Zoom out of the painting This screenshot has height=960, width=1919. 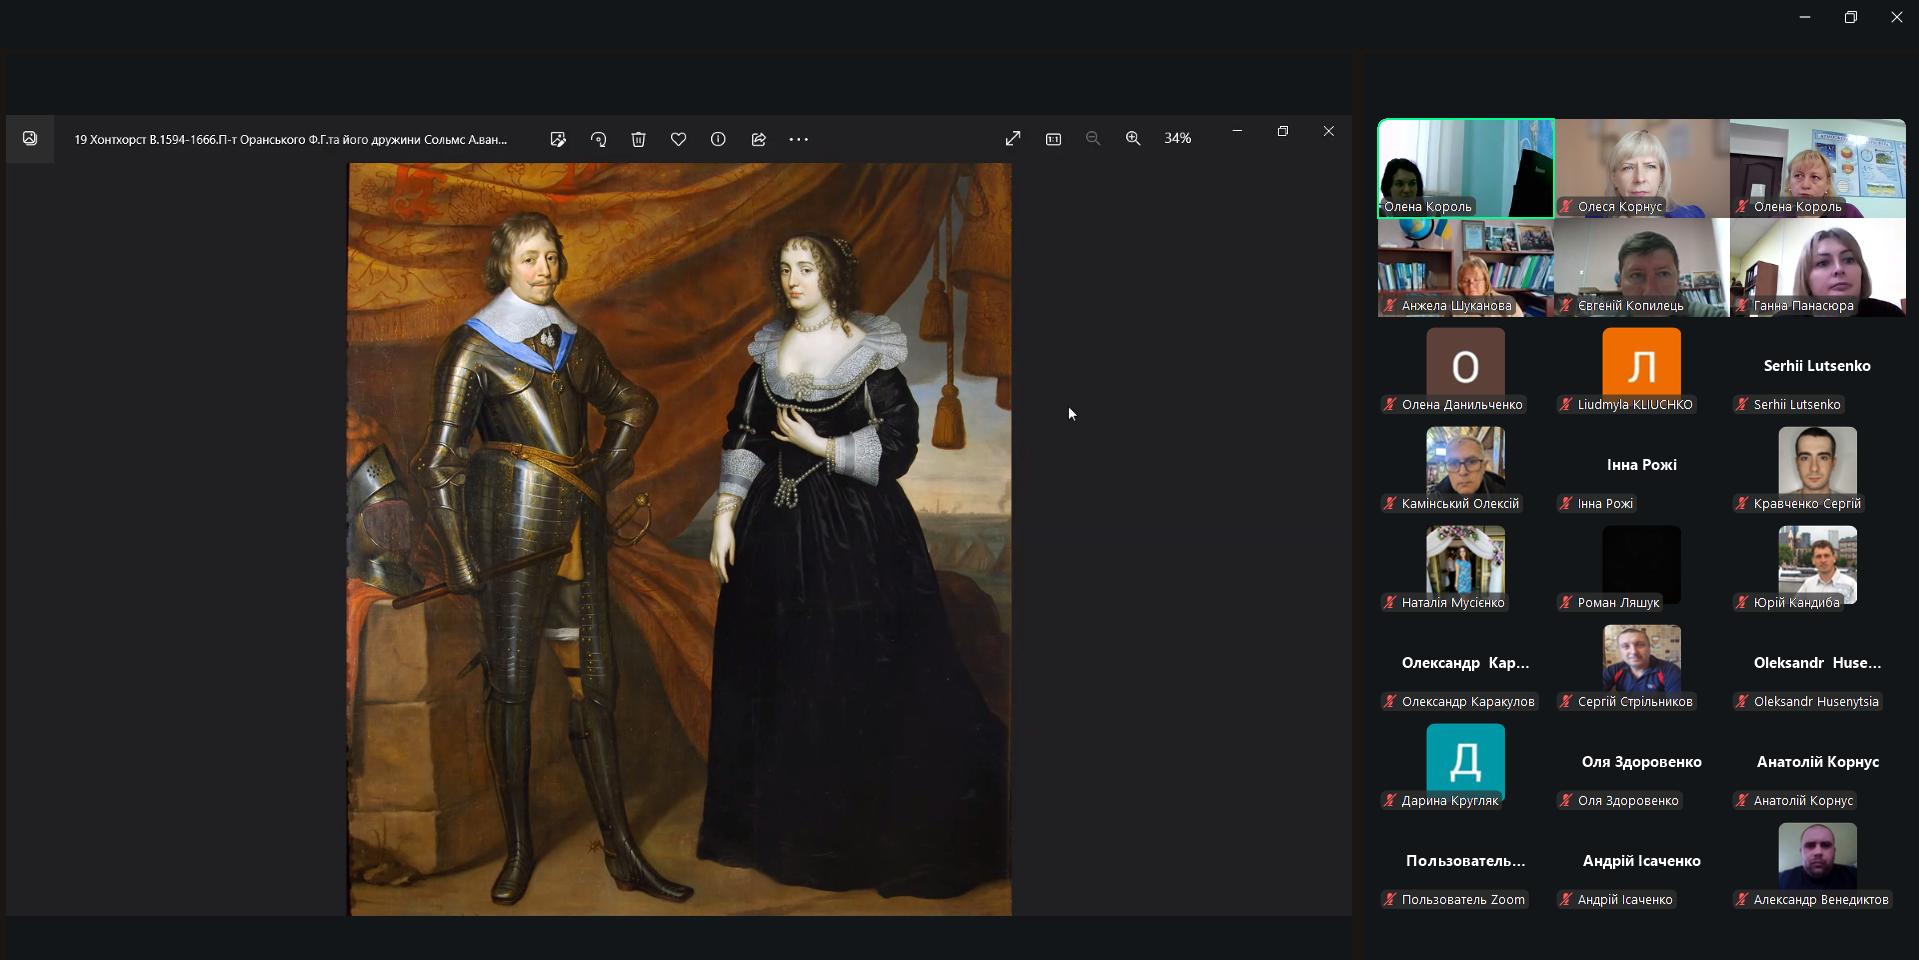tap(1093, 139)
